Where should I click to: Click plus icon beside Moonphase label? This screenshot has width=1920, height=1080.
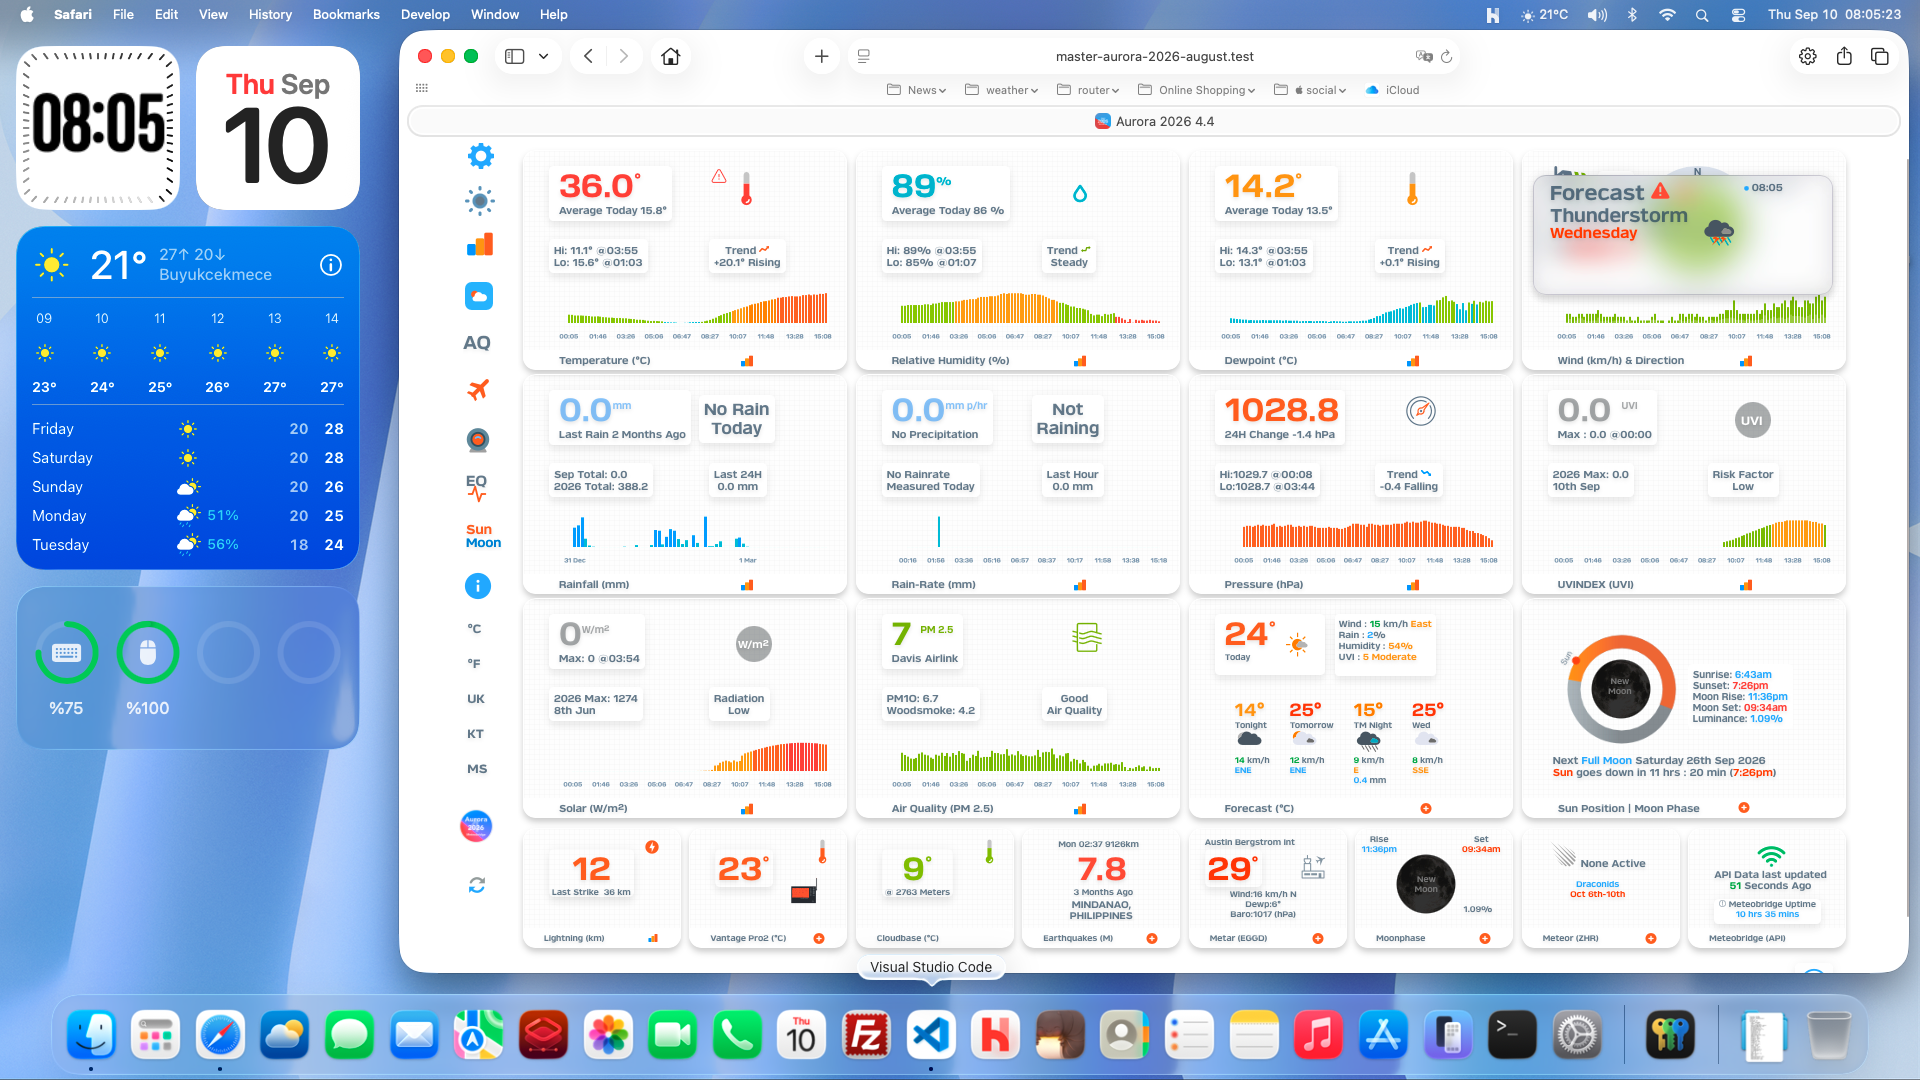click(1485, 939)
